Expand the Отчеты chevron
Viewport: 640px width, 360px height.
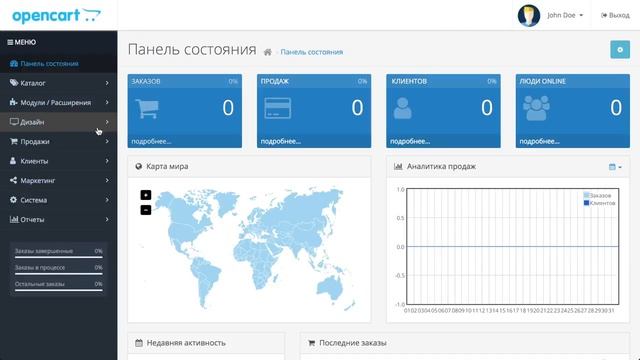[107, 219]
